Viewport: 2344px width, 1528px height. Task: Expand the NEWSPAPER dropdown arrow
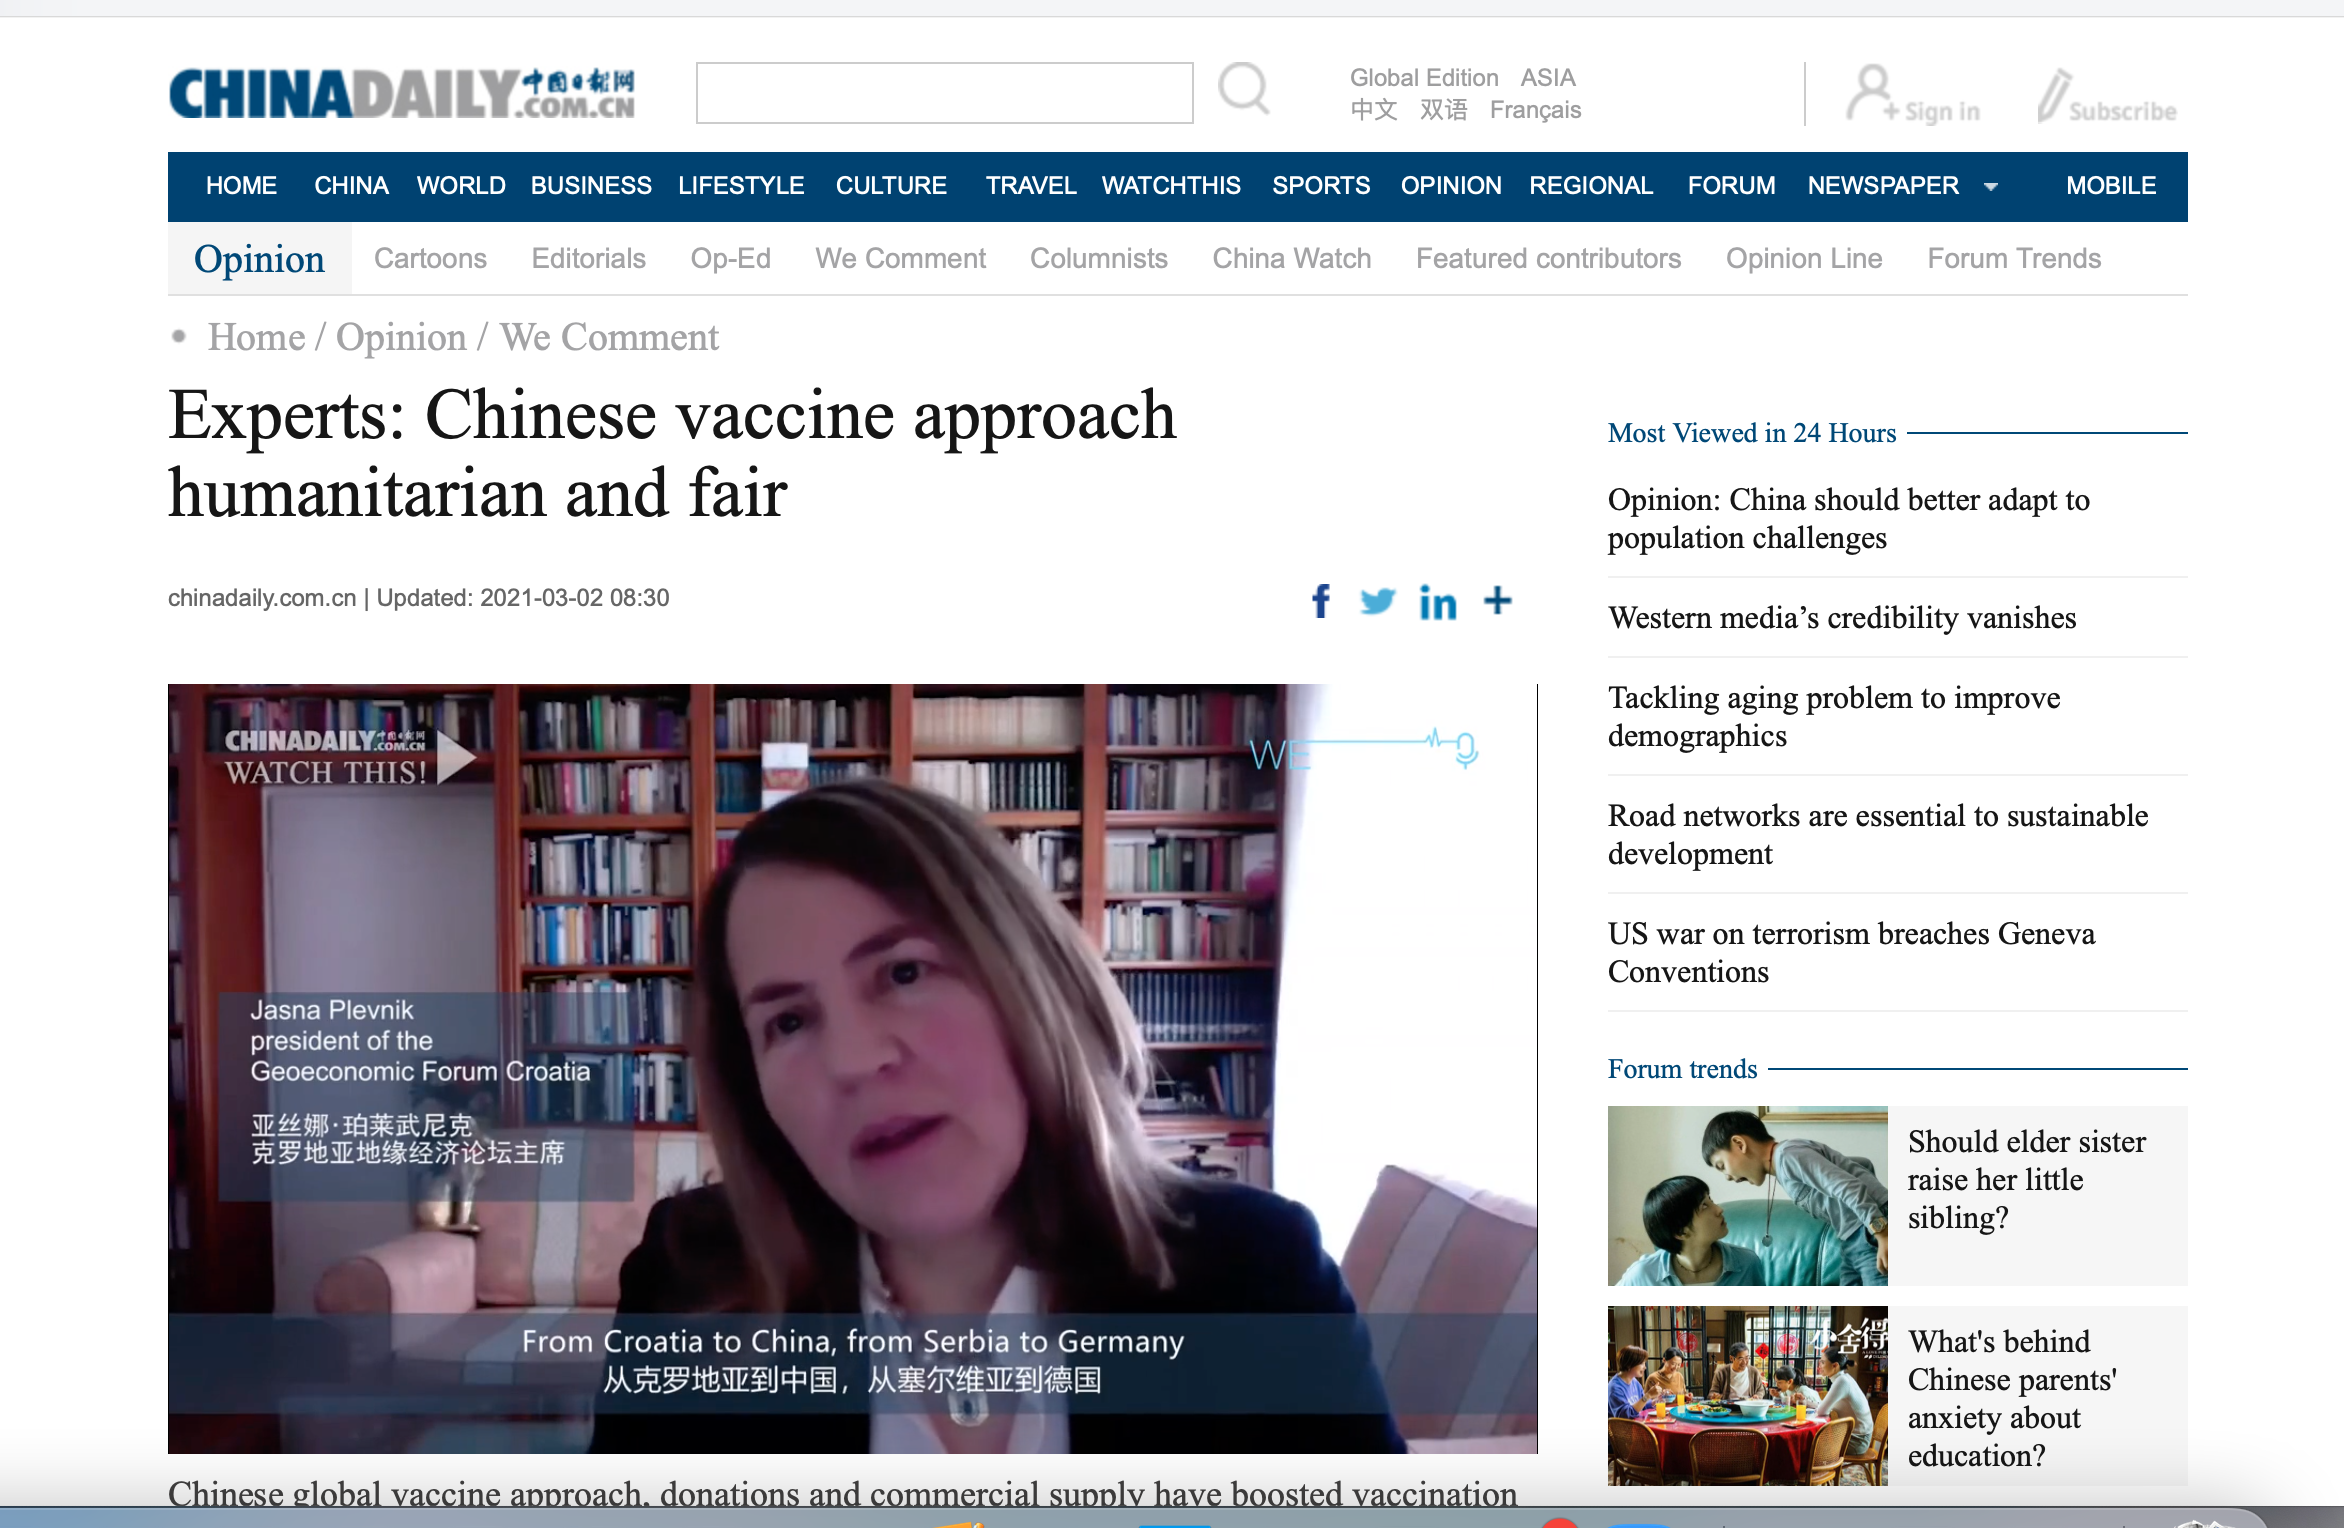click(1990, 187)
